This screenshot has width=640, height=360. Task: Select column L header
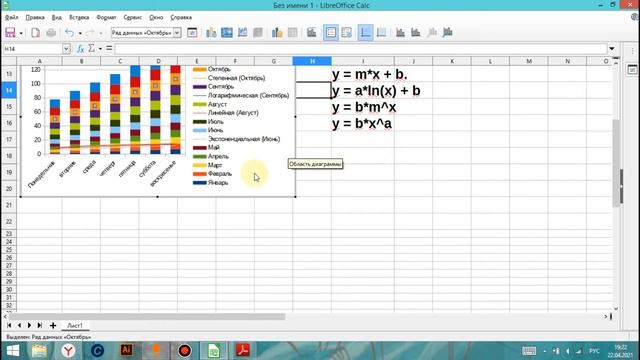[x=490, y=61]
